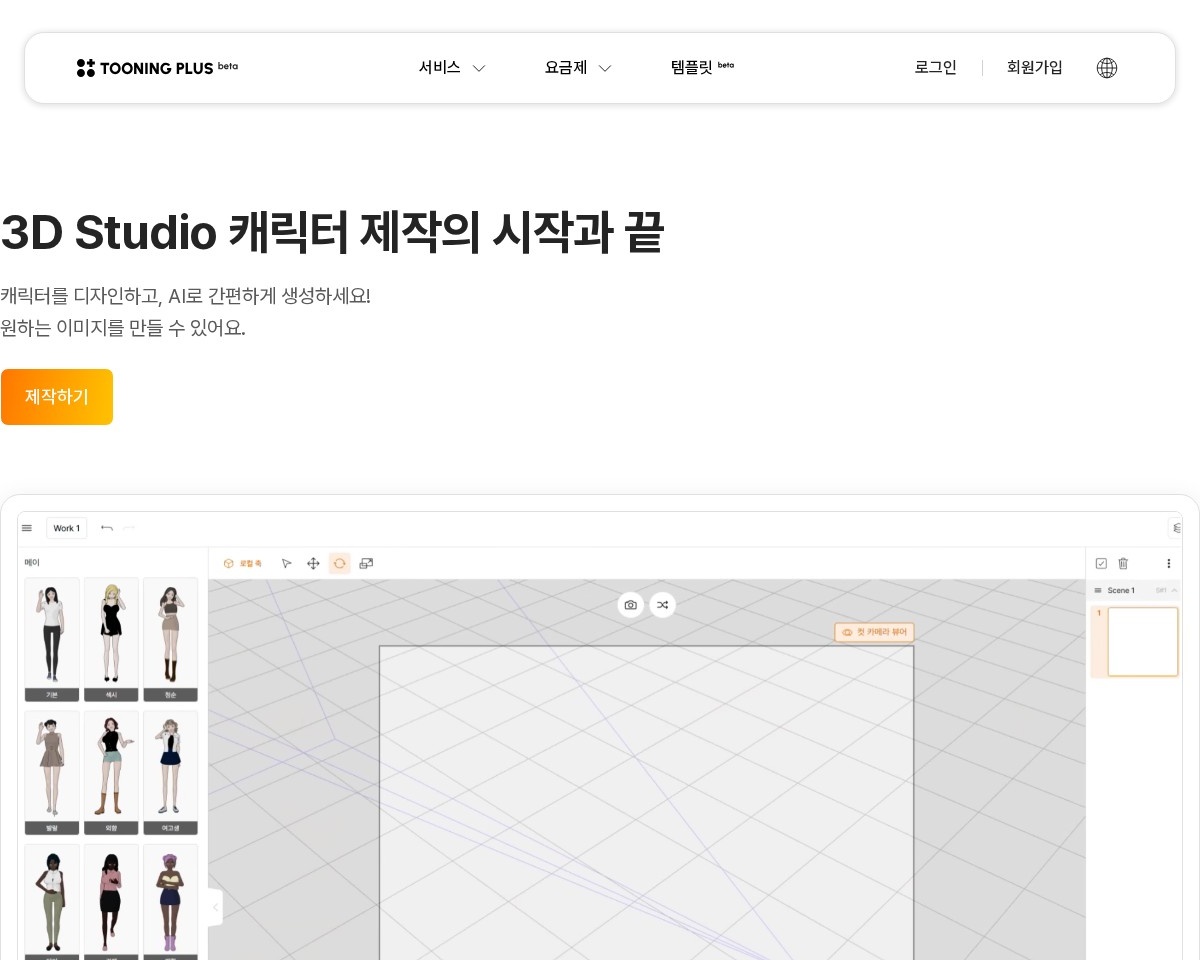Open the hamburger menu in the studio preview

[27, 528]
